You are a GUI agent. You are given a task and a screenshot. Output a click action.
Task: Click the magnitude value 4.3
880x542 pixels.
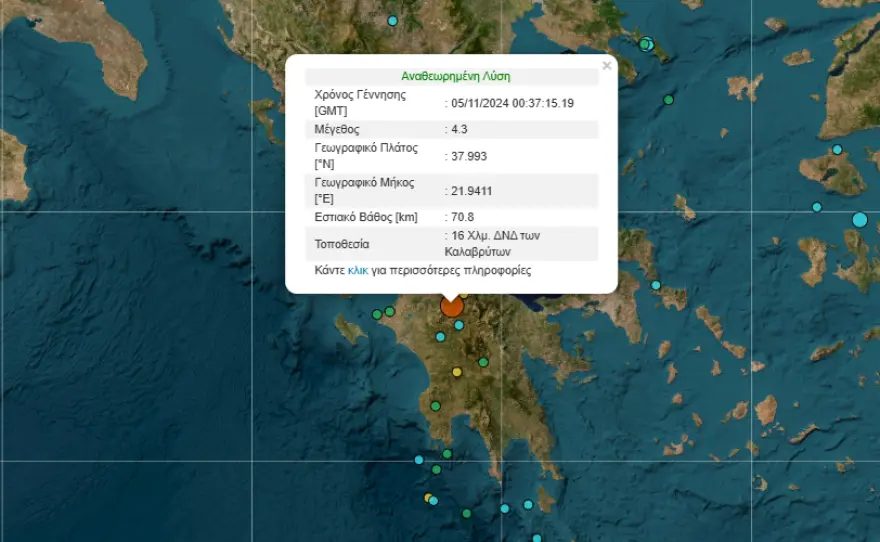pos(459,129)
